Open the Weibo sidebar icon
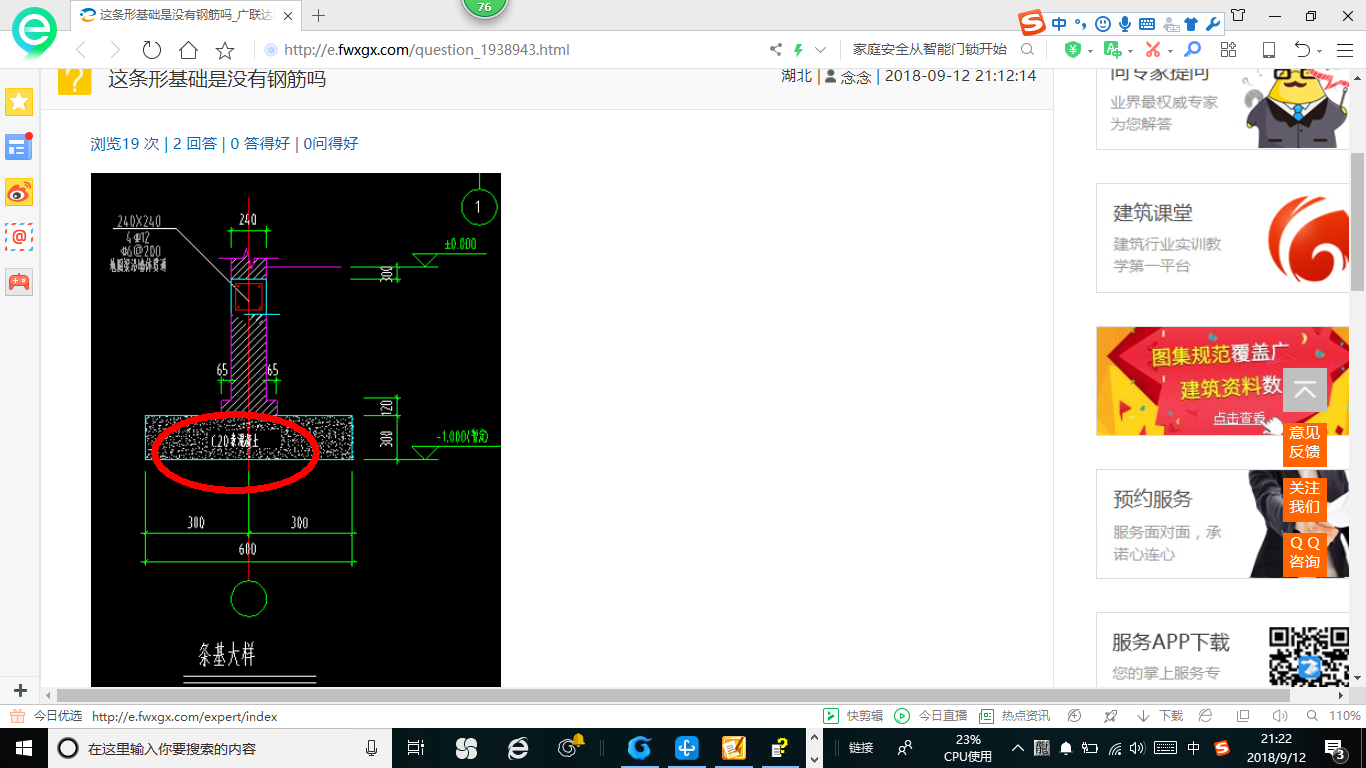The image size is (1366, 768). (19, 192)
